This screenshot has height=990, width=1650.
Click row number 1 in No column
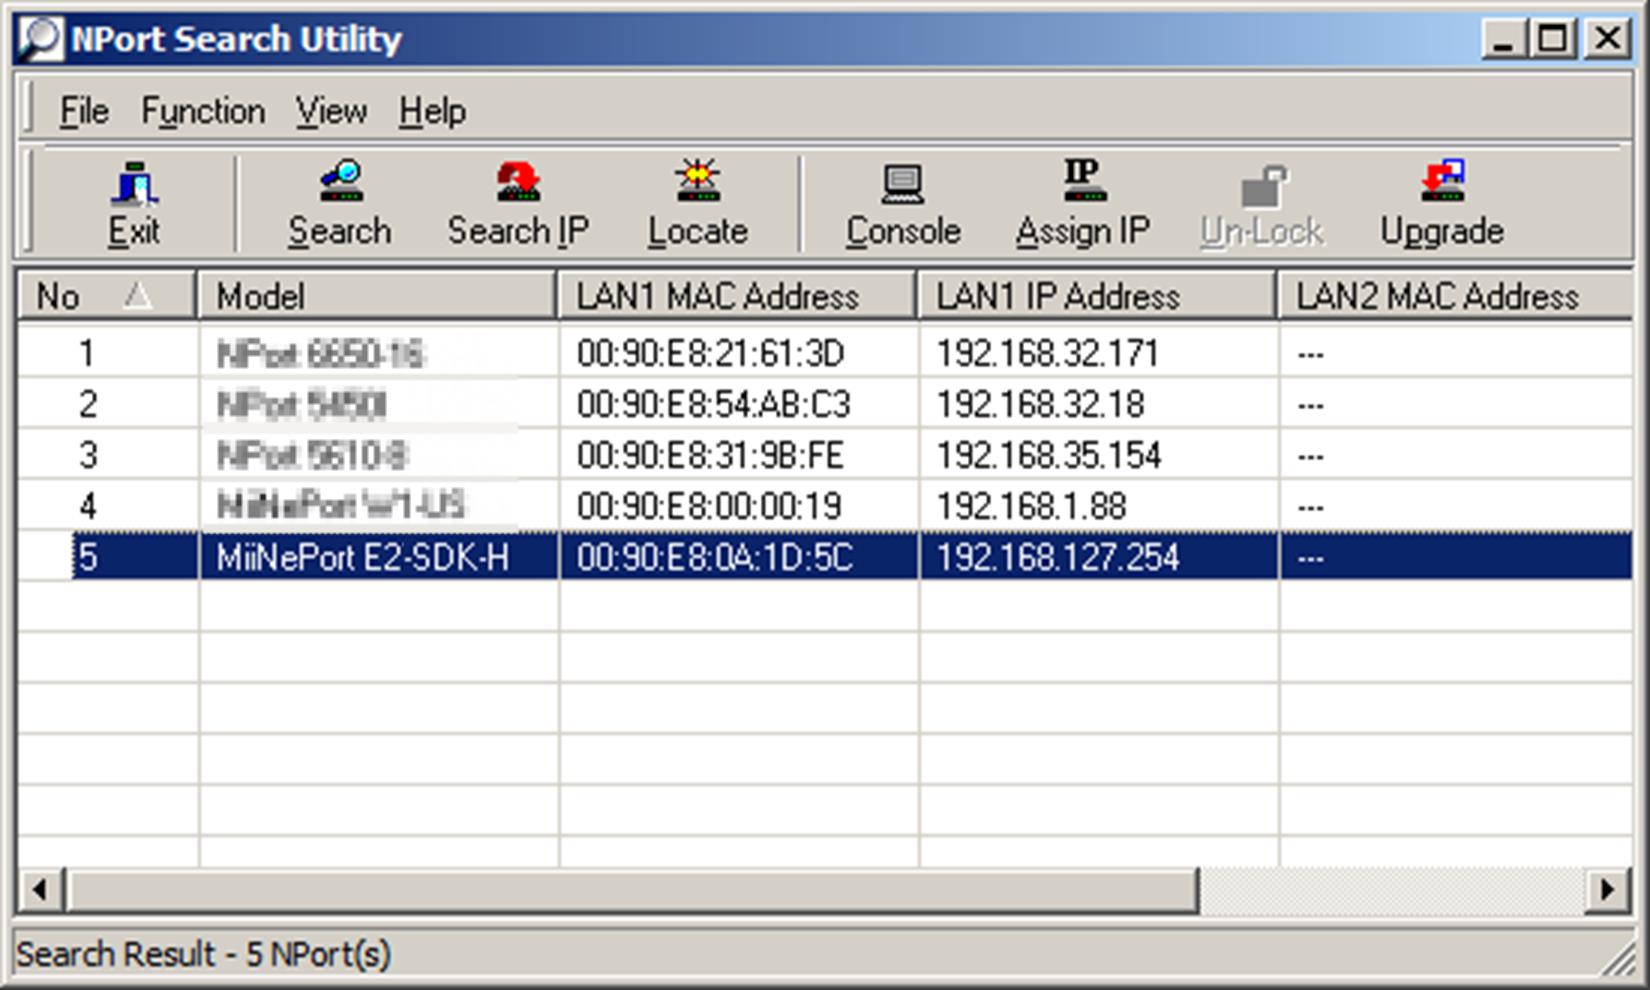pos(88,354)
